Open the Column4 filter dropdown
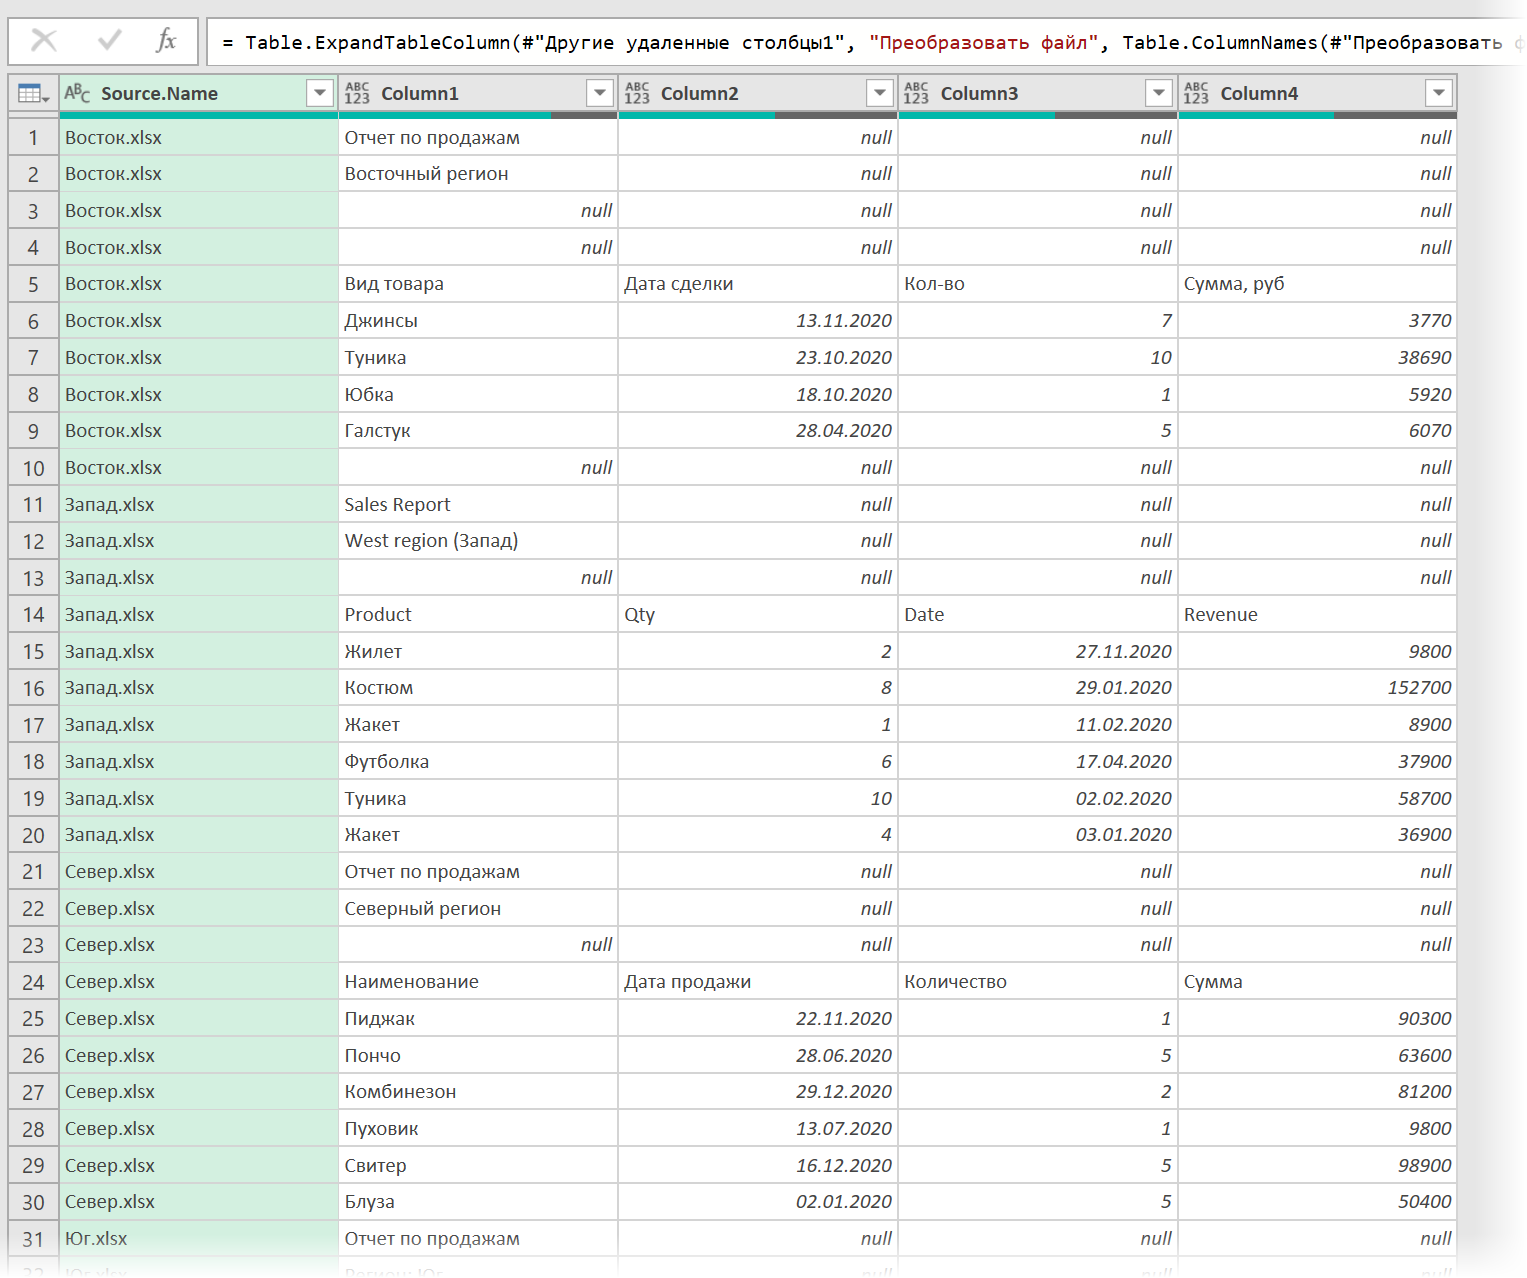The image size is (1527, 1278). coord(1439,93)
